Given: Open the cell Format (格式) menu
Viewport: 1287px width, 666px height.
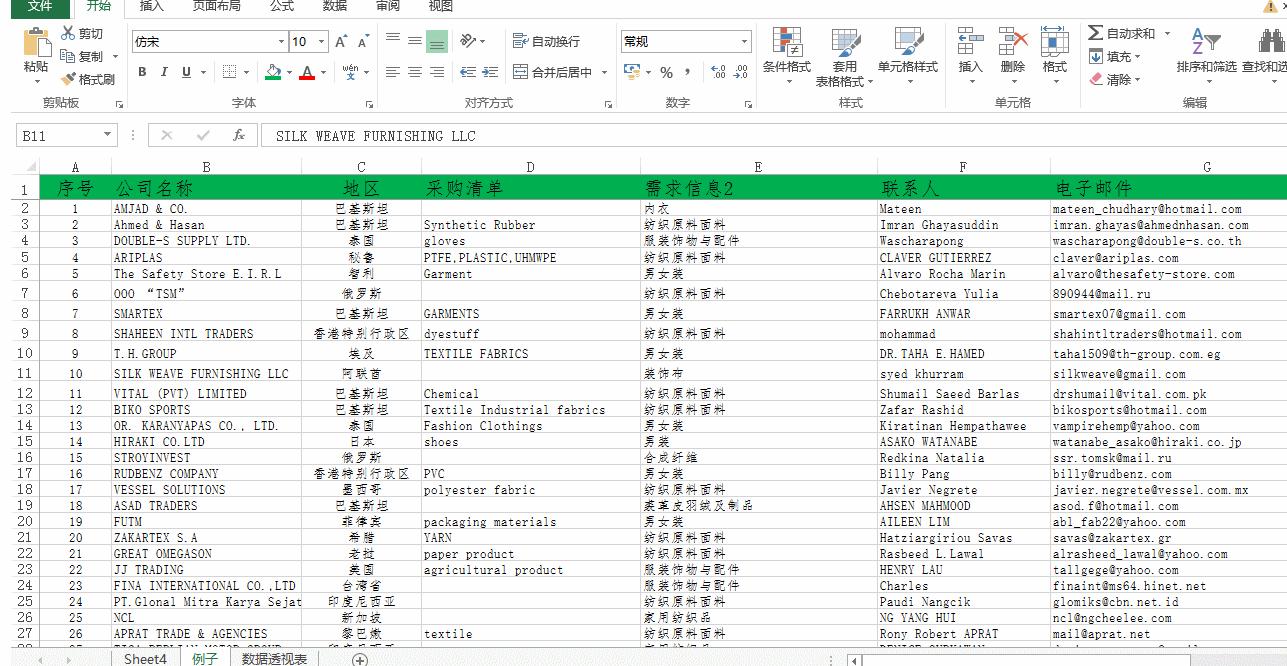Looking at the screenshot, I should [1055, 56].
